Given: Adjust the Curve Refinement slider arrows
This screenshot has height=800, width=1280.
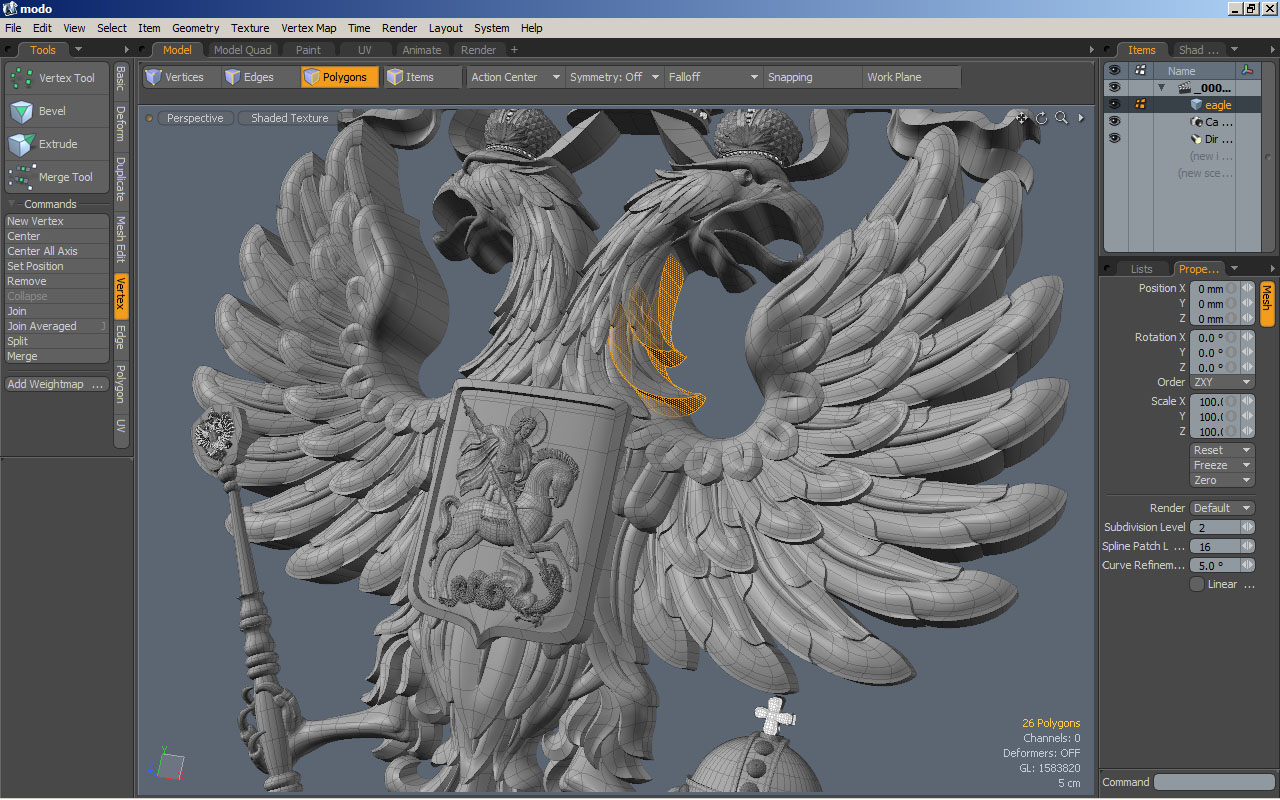Looking at the screenshot, I should point(1247,565).
